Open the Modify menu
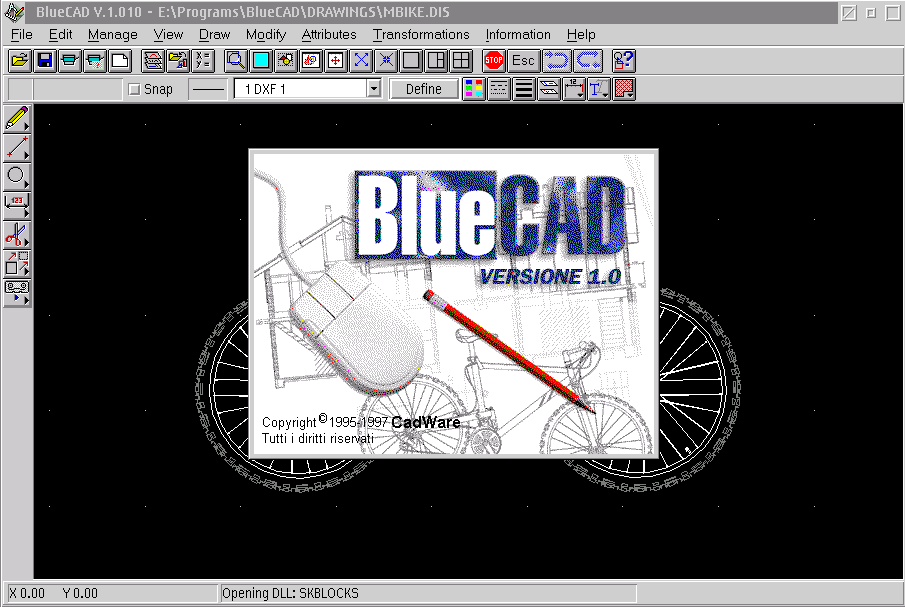 [265, 35]
